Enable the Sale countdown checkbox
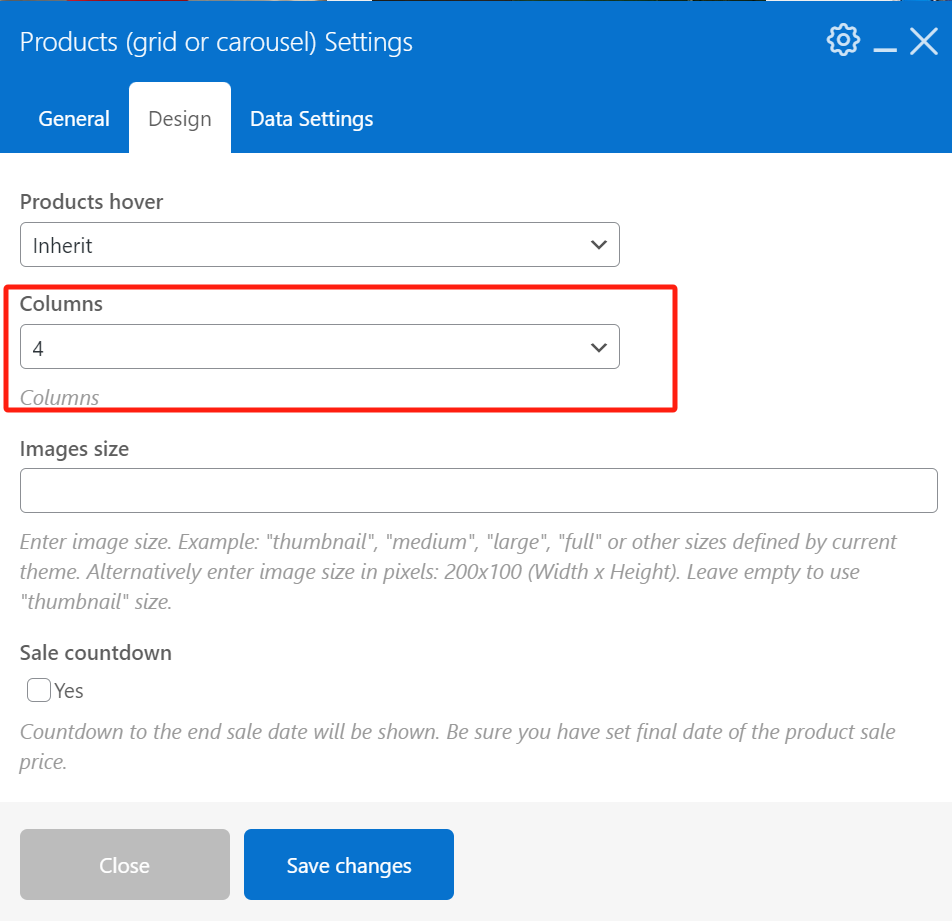 click(x=39, y=690)
